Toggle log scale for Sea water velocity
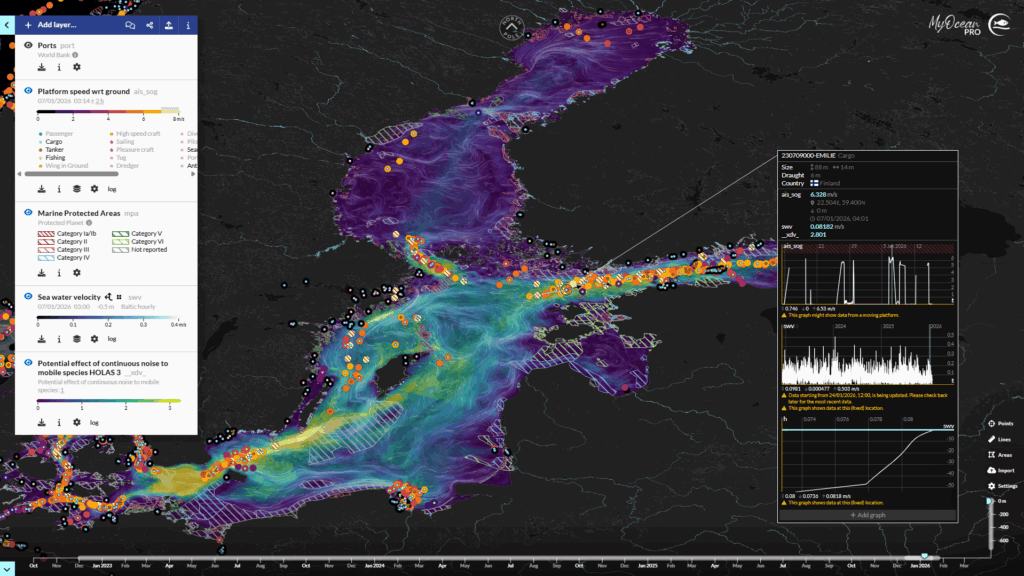Viewport: 1024px width, 576px height. pos(113,340)
